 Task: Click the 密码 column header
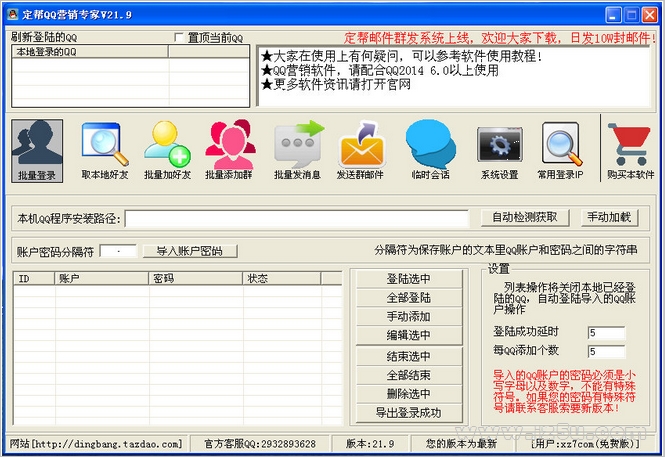[x=196, y=279]
